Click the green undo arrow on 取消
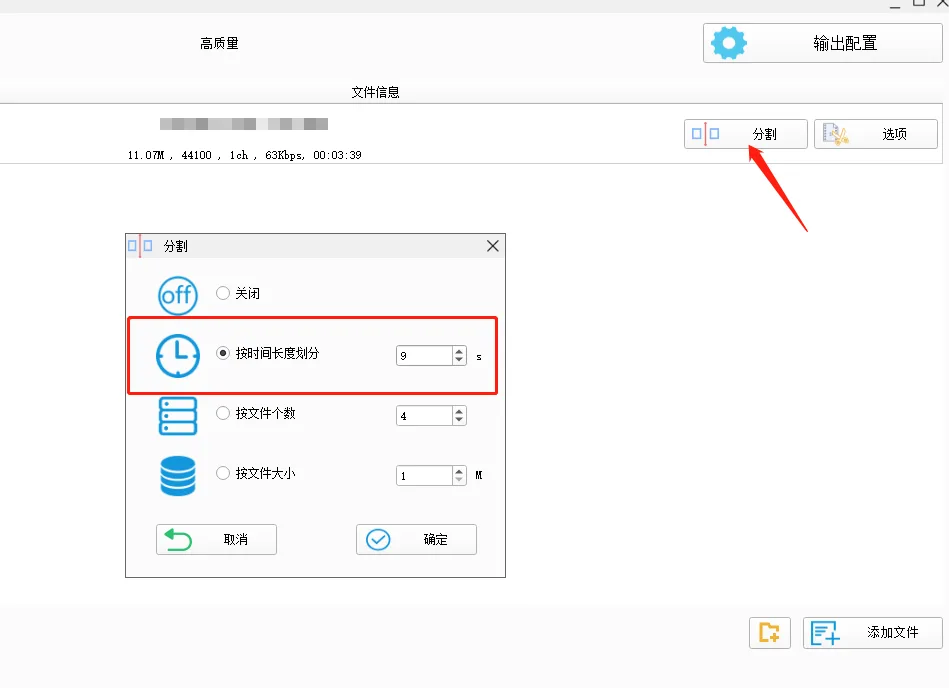This screenshot has width=949, height=688. [179, 539]
